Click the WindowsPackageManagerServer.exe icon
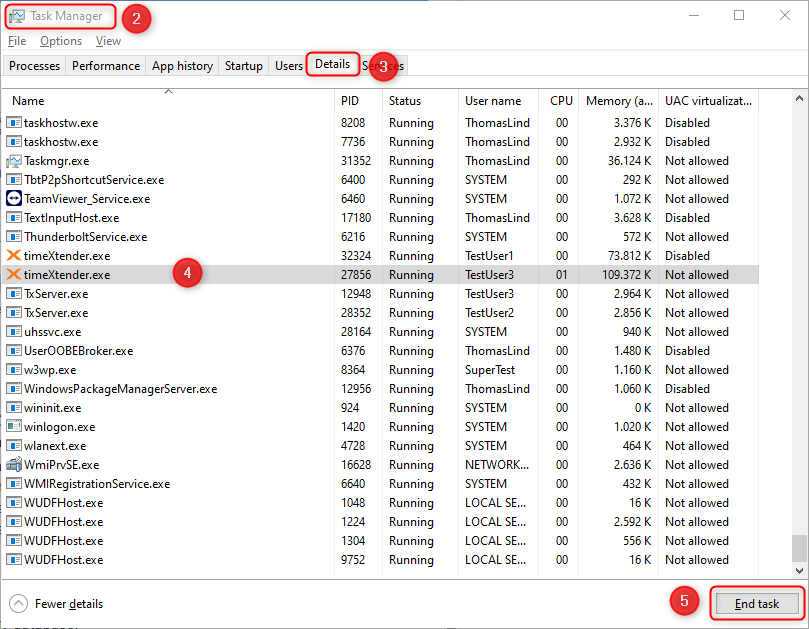This screenshot has height=629, width=809. coord(14,389)
